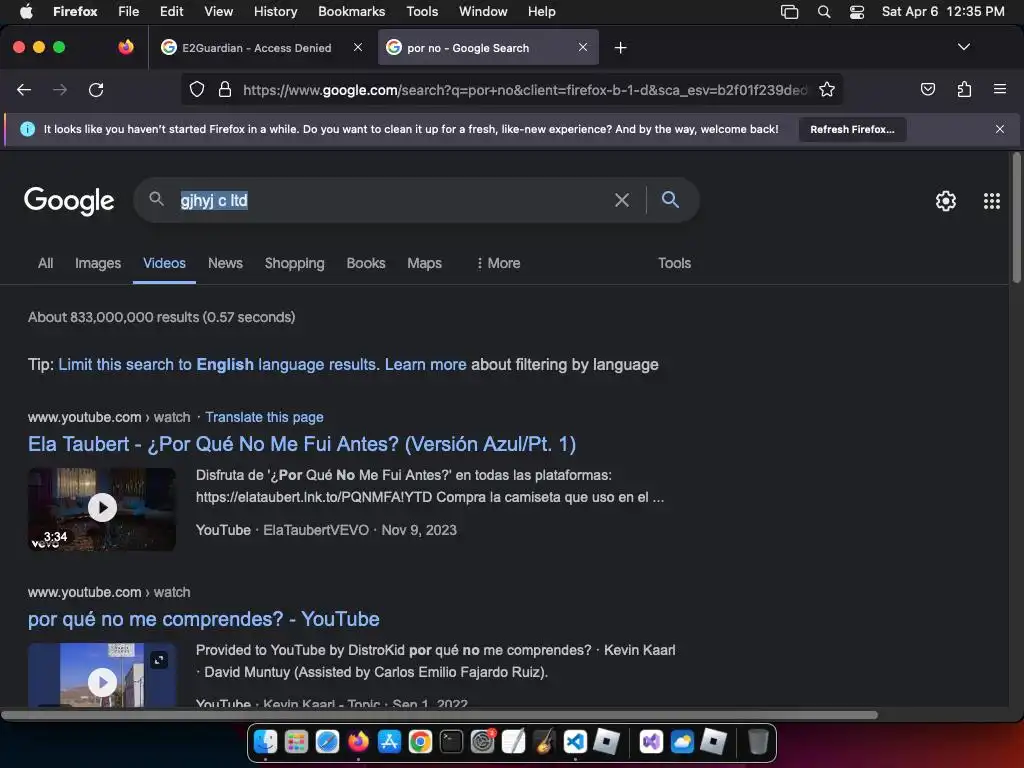Launch Google Chrome from the dock
The width and height of the screenshot is (1024, 768).
pos(421,742)
